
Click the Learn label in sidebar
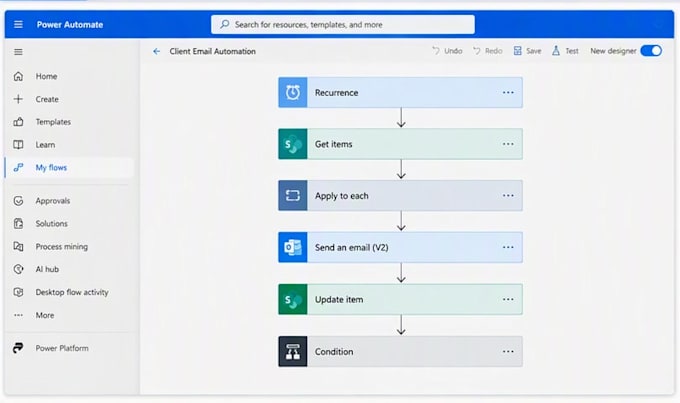45,145
